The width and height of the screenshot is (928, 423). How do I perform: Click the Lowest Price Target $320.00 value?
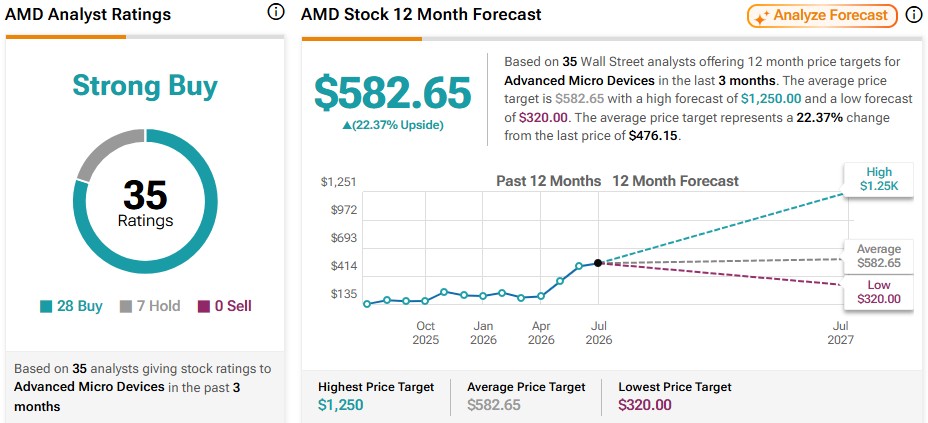645,405
